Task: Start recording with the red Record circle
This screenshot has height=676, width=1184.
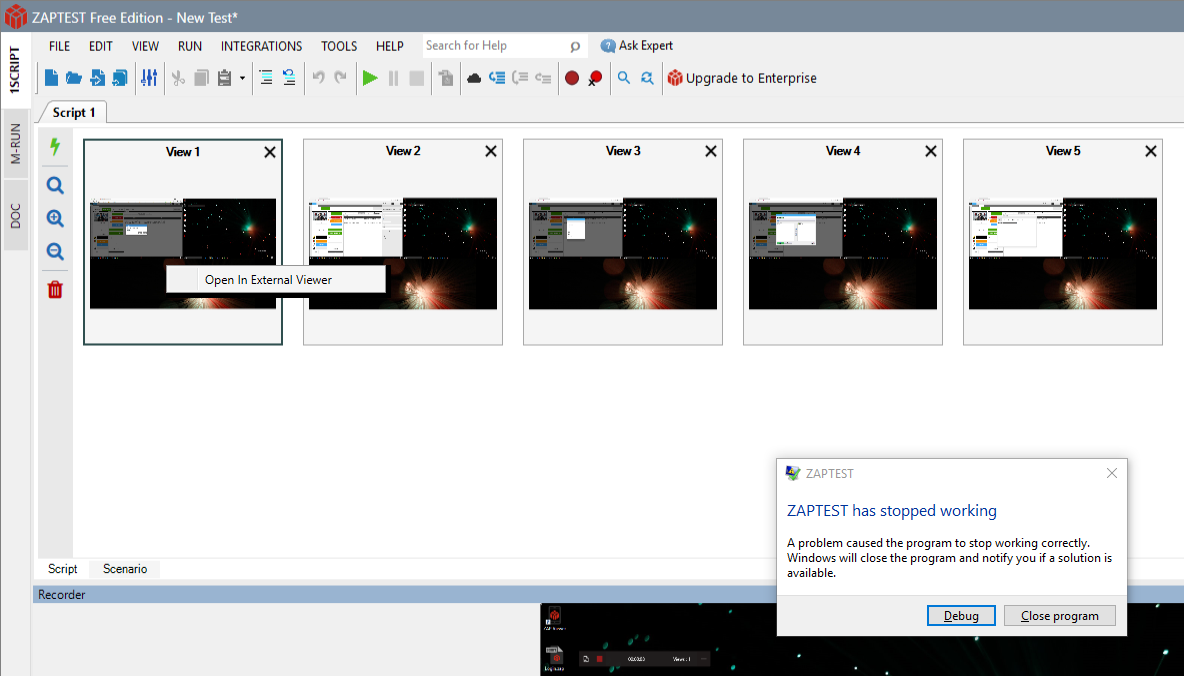Action: 572,78
